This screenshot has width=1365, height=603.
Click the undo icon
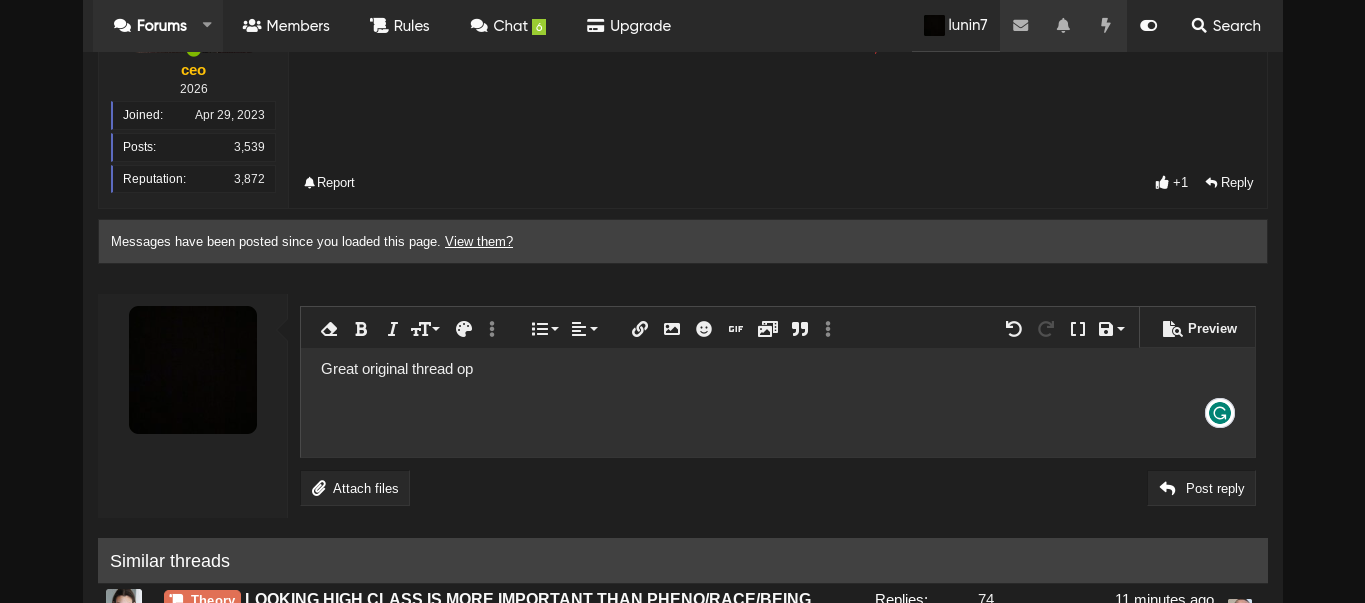[x=1014, y=329]
